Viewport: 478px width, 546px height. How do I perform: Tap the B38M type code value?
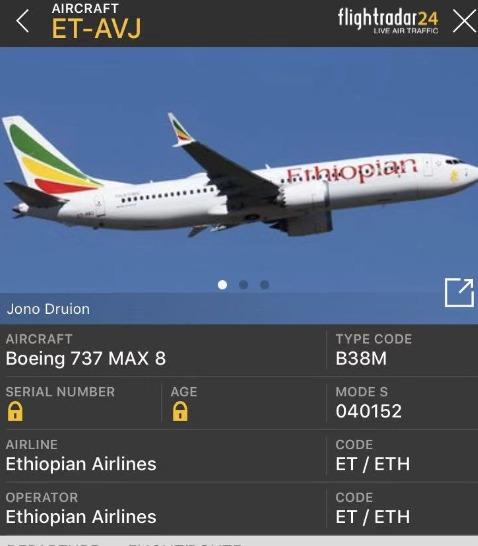point(361,359)
